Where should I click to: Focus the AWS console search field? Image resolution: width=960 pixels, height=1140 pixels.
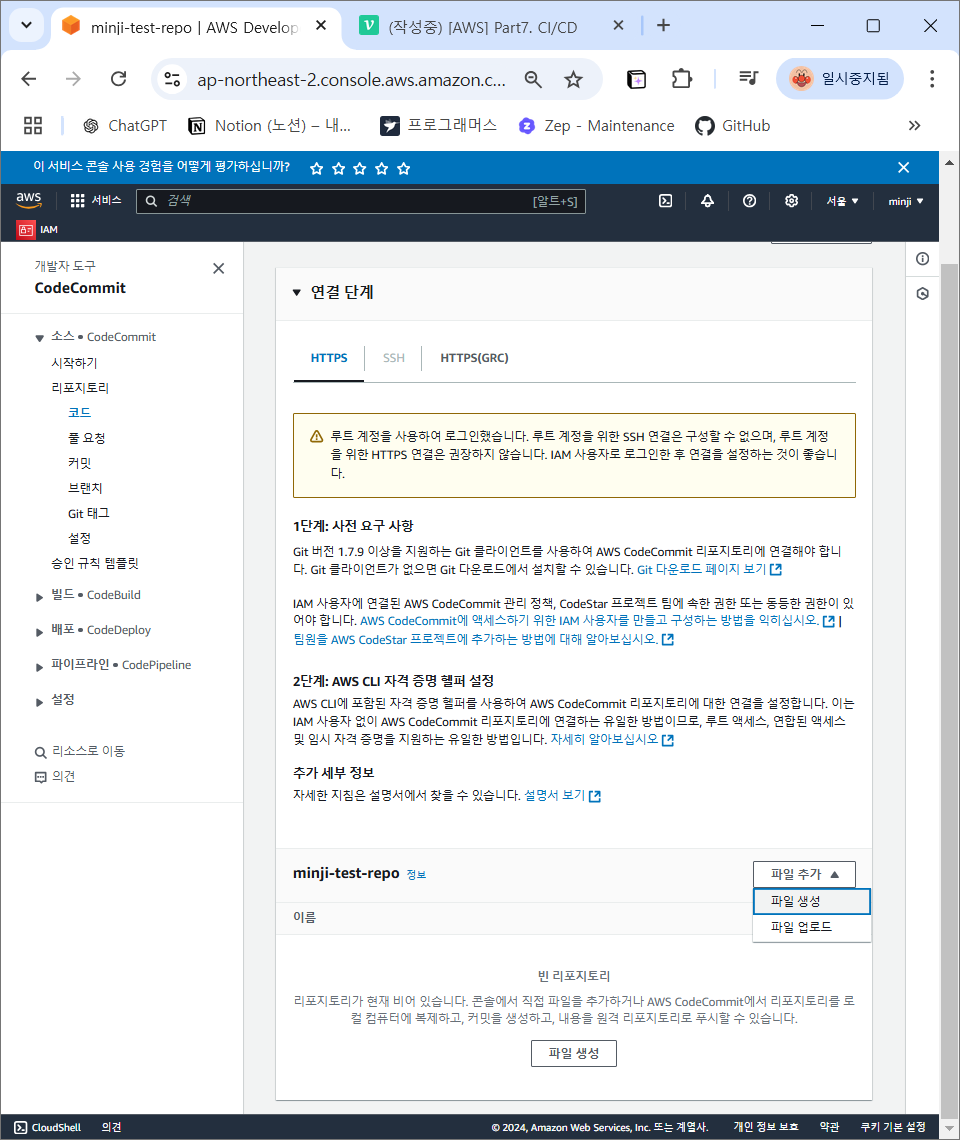361,201
